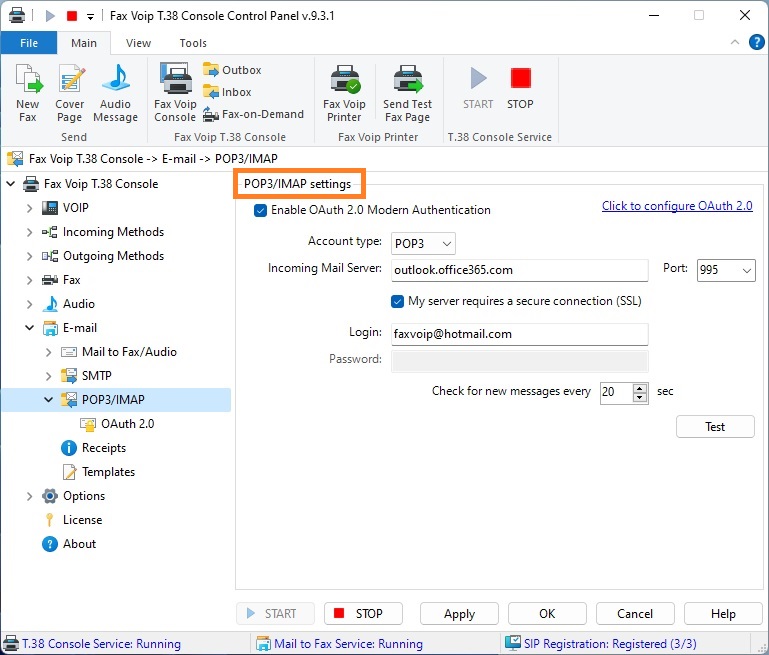Expand the Outgoing Methods chevron

tap(29, 256)
